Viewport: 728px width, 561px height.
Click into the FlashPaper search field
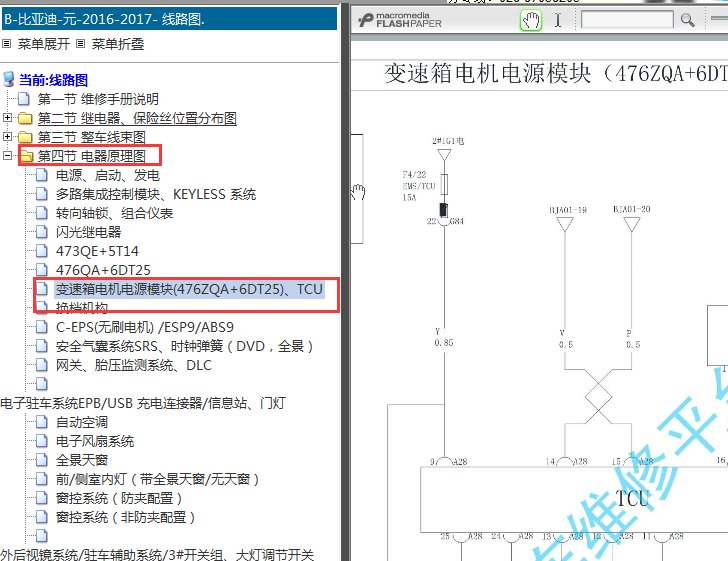[x=627, y=20]
